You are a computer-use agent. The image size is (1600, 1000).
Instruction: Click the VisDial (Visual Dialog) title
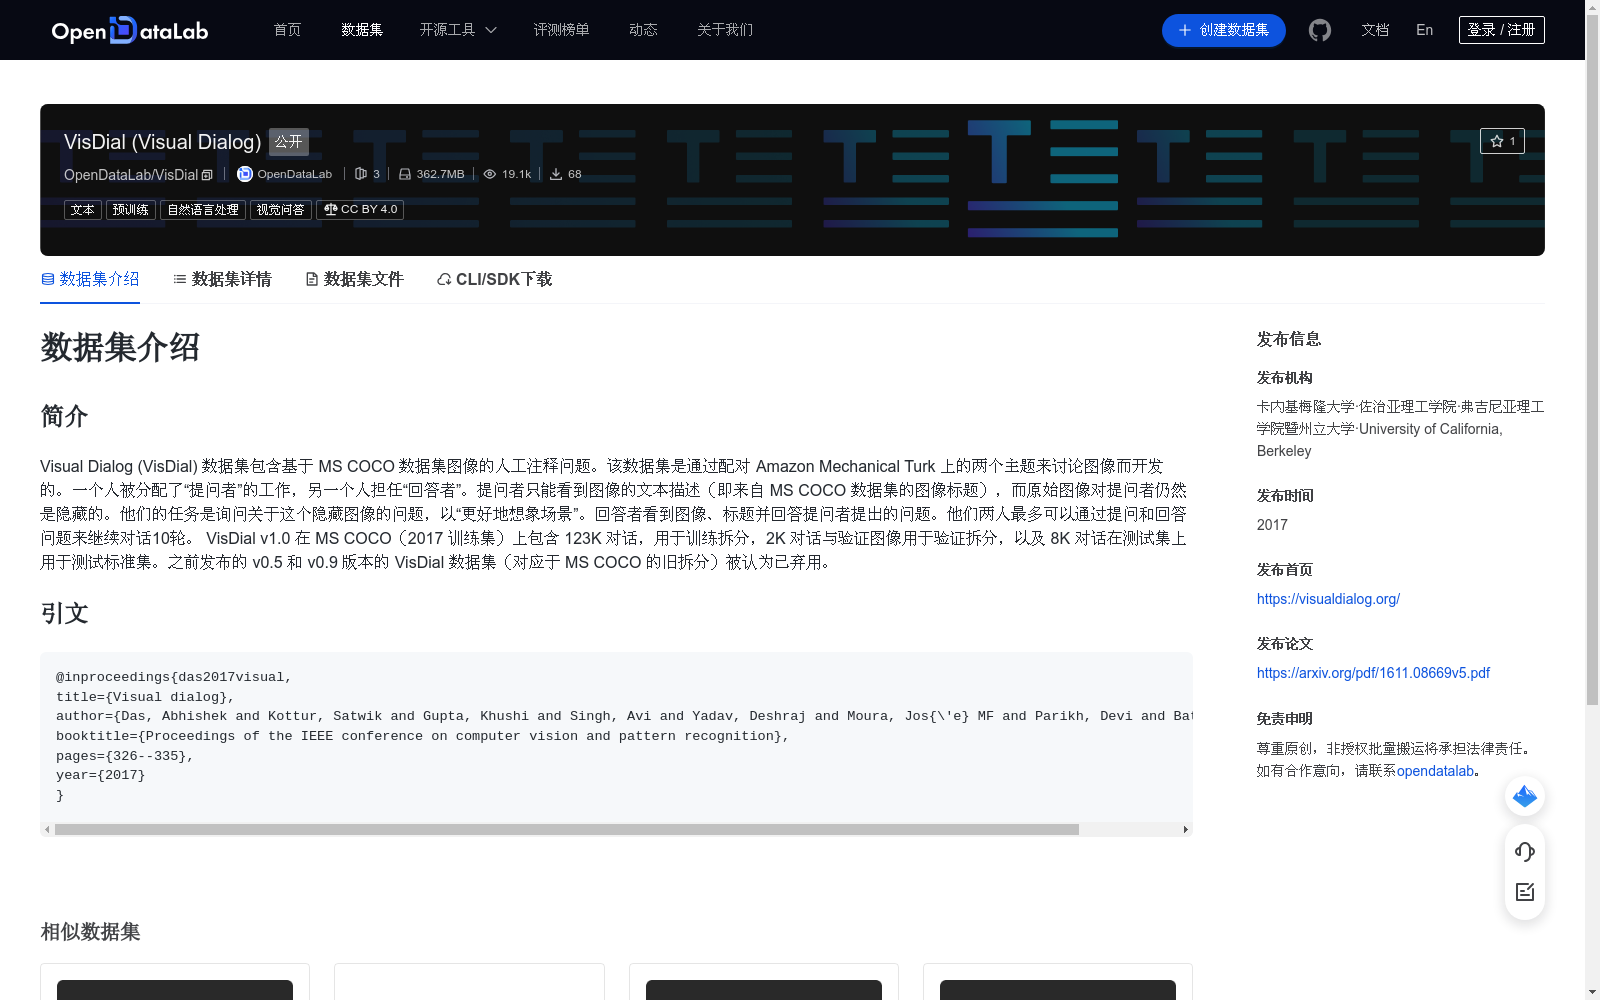click(162, 142)
